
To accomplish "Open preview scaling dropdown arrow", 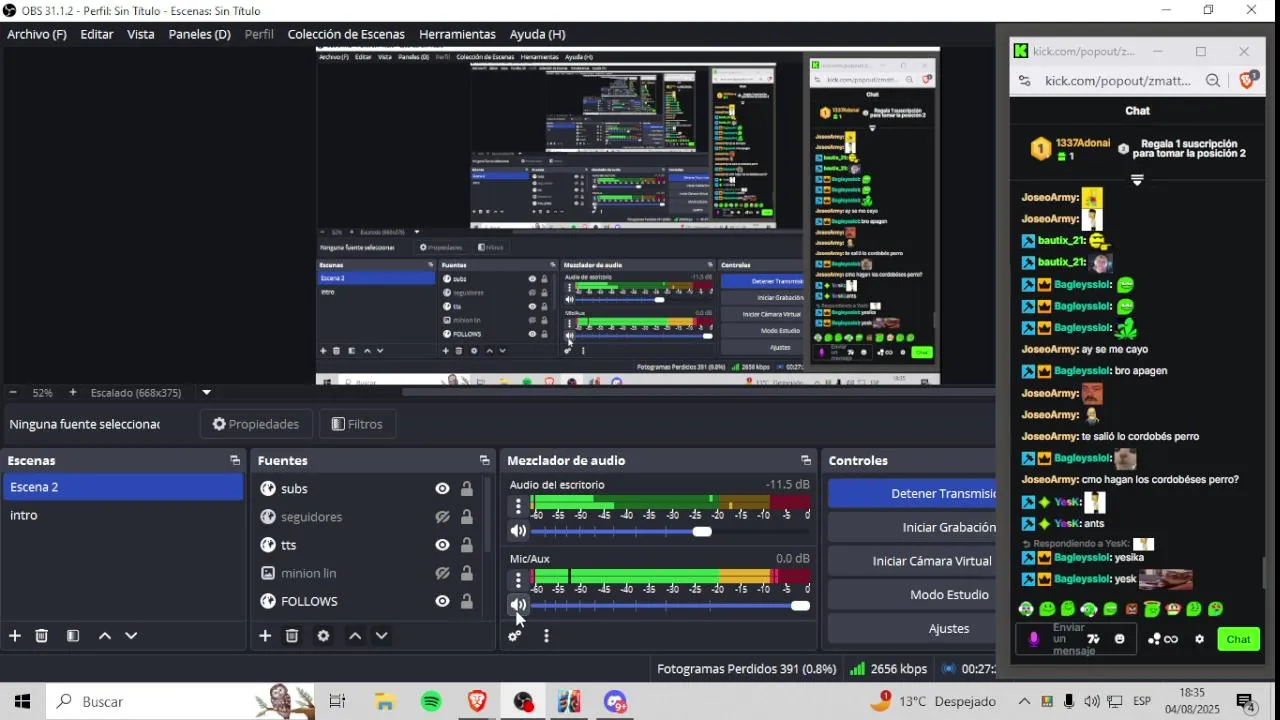I will click(206, 393).
